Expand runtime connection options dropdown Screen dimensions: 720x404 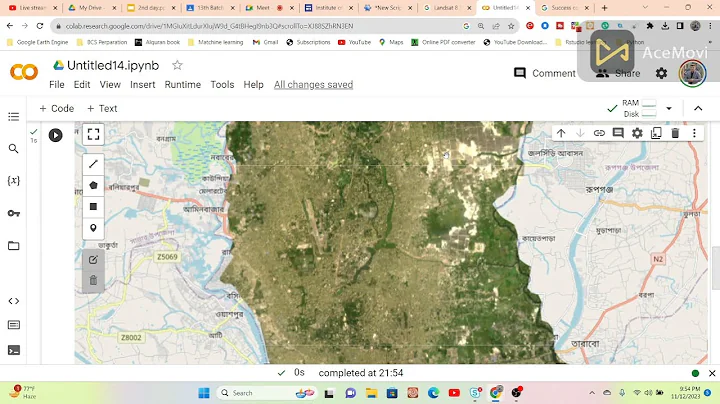click(x=669, y=108)
